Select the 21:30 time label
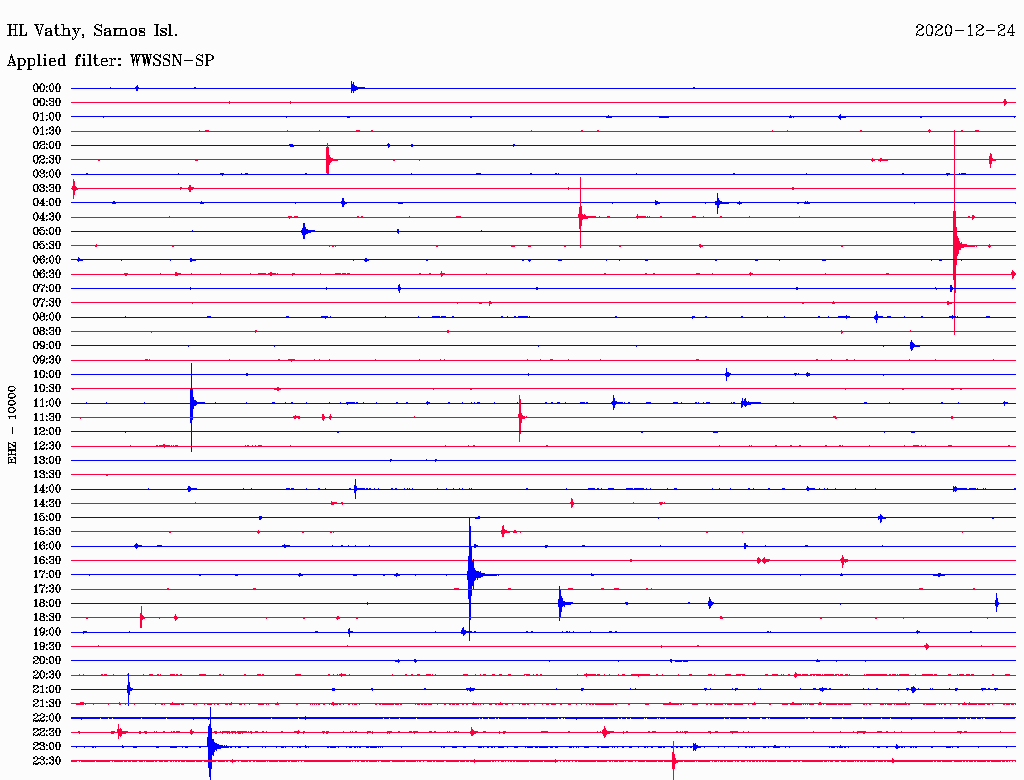The image size is (1024, 780). 47,704
